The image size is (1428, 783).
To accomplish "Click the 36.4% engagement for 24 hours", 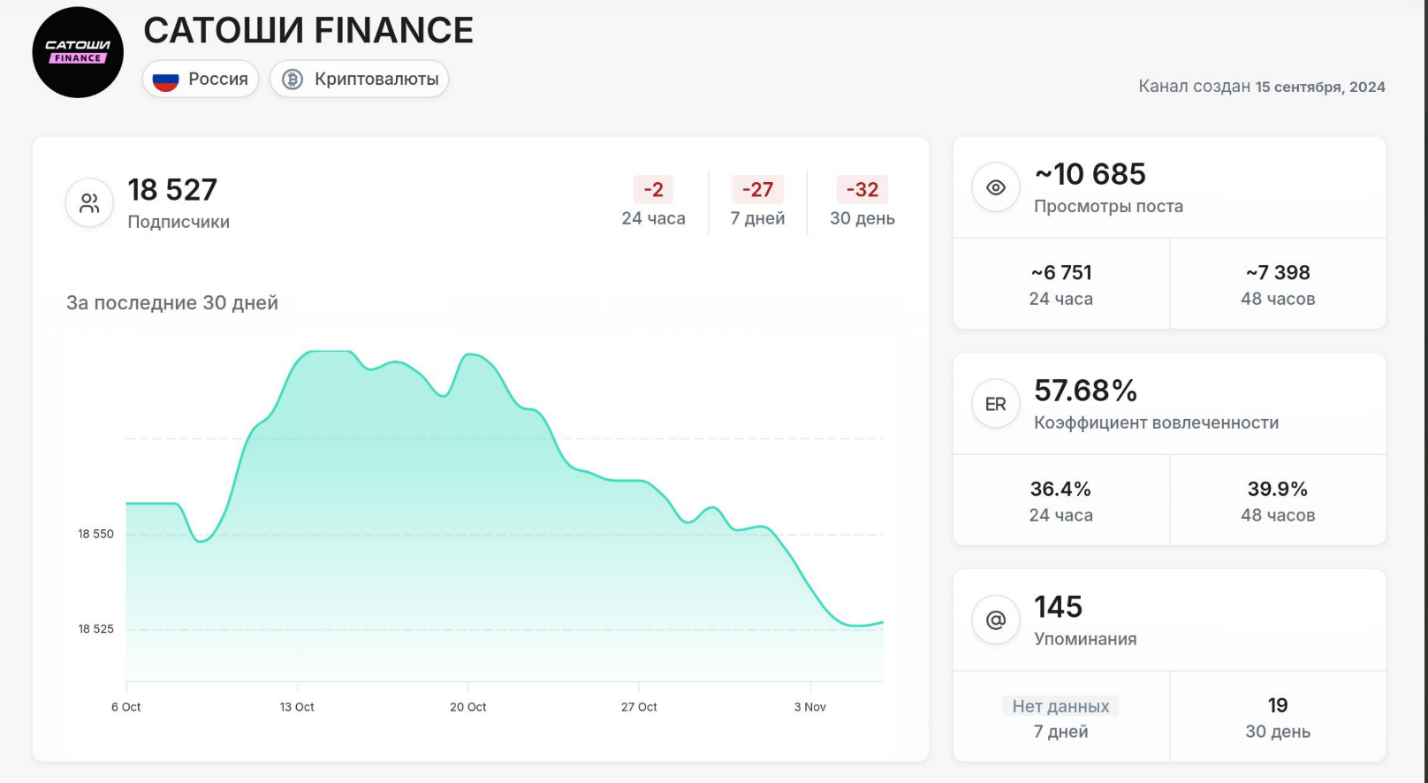I will (1060, 489).
